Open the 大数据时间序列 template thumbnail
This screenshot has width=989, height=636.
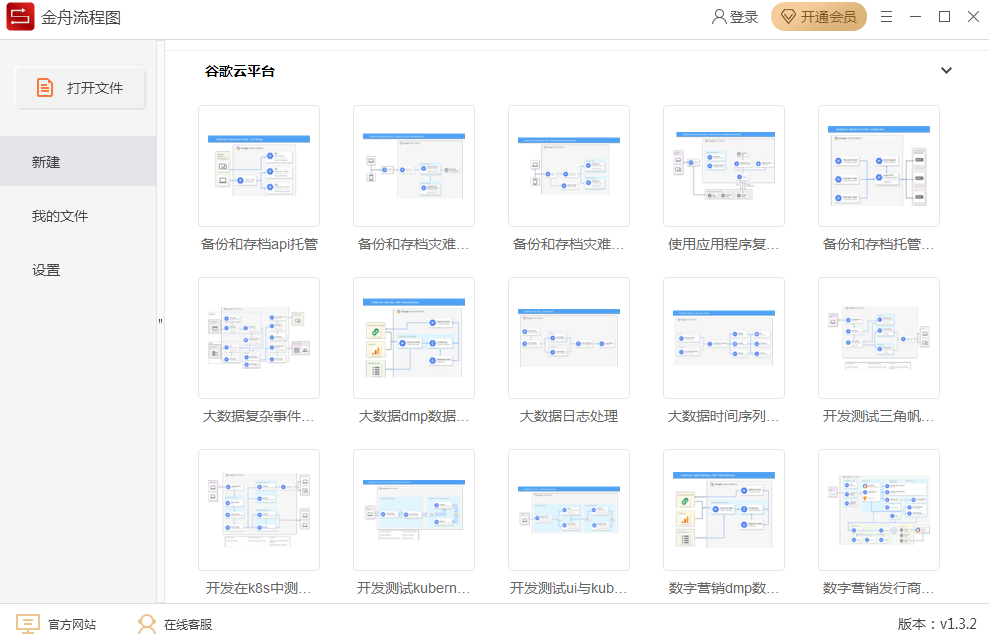[724, 338]
